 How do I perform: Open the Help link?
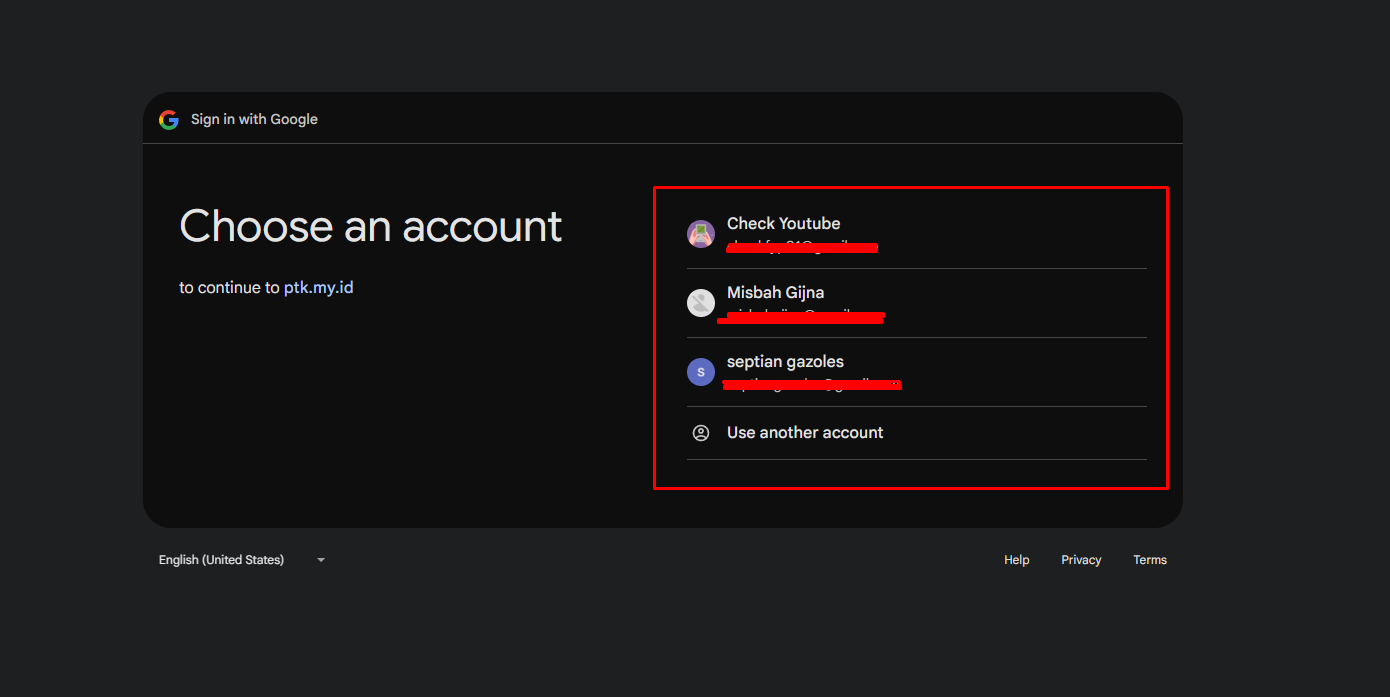click(1016, 560)
